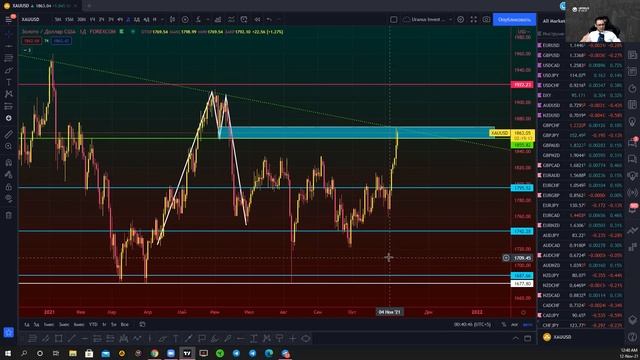Toggle lock all drawing tools
The width and height of the screenshot is (640, 360).
9,187
